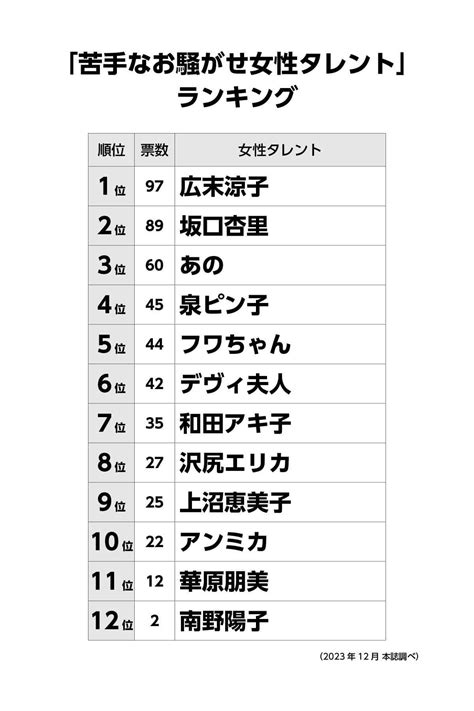Select the name 沢尻エリカ
Screen dimensions: 474x711
tap(235, 463)
